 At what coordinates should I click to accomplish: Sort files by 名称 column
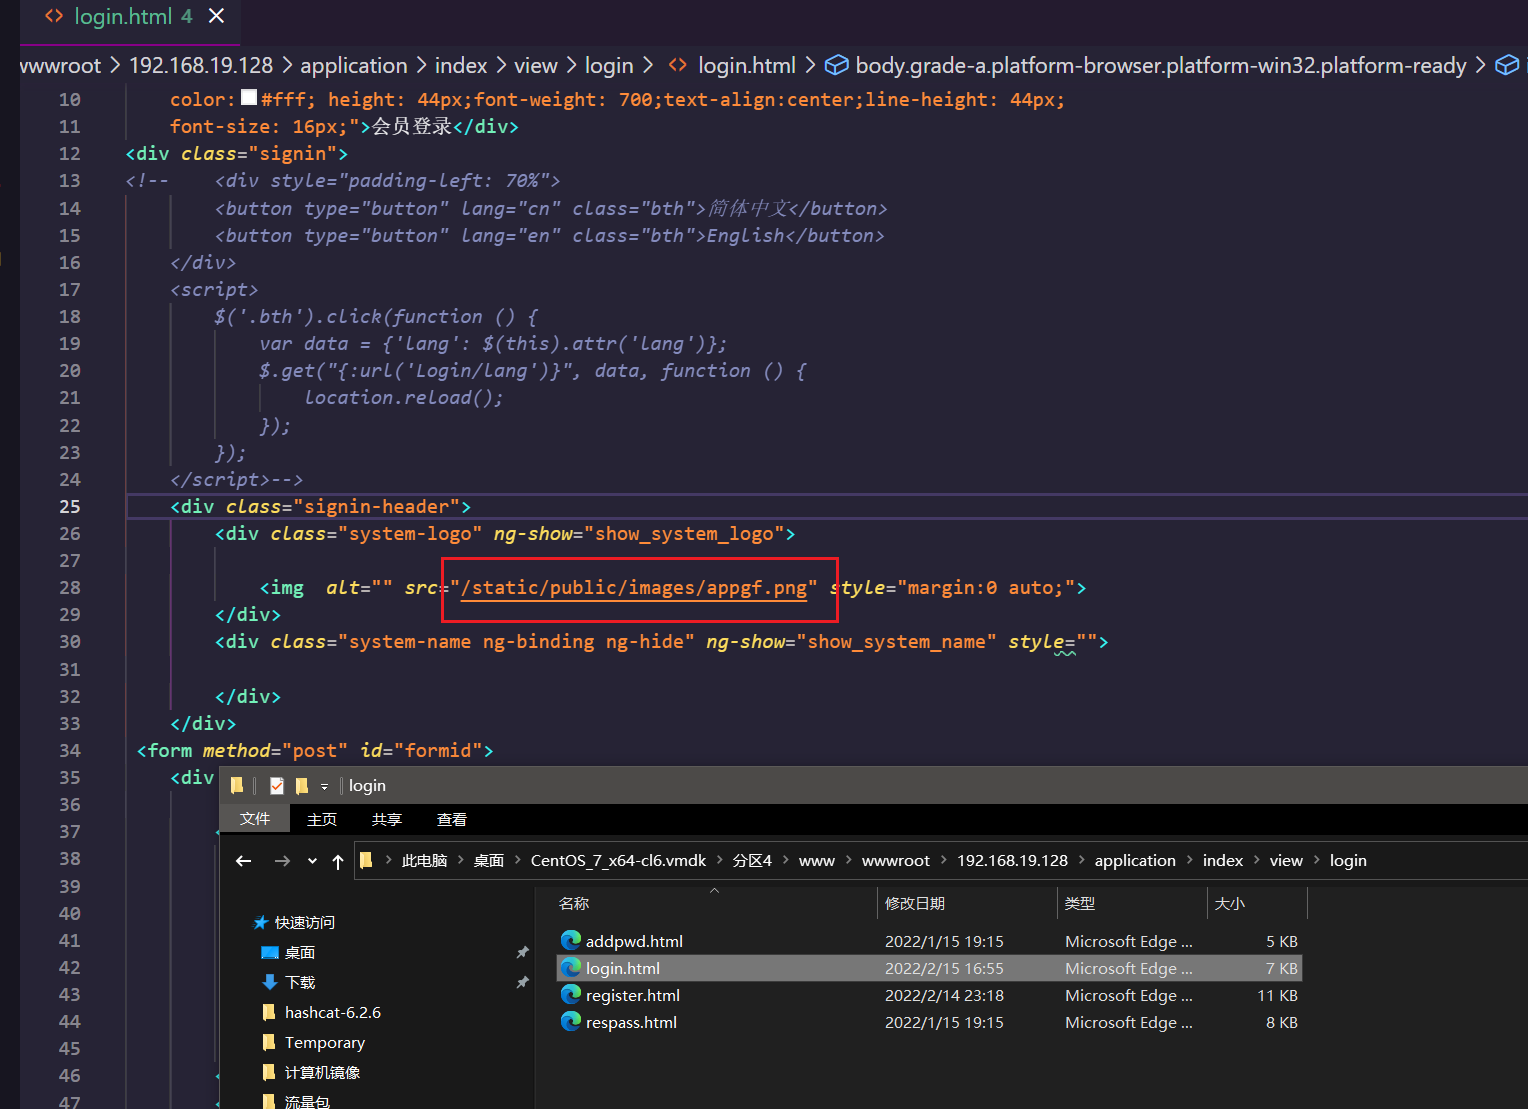pyautogui.click(x=714, y=904)
